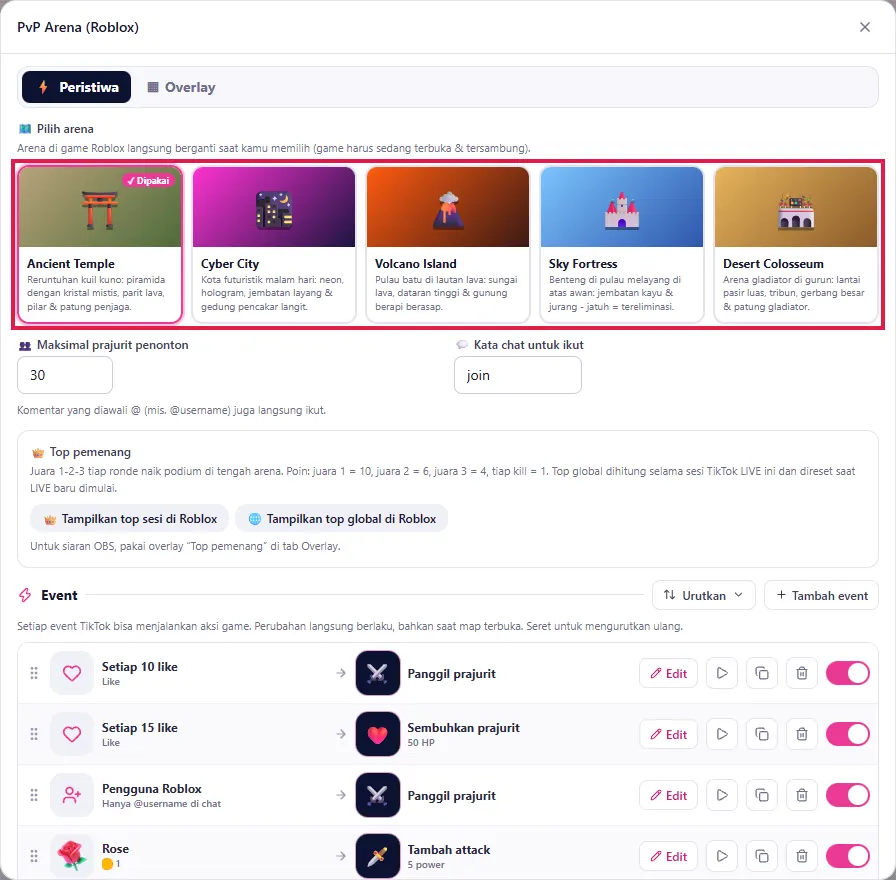Viewport: 896px width, 880px height.
Task: Duplicate the 'Pengguna Roblox' event
Action: [x=762, y=795]
